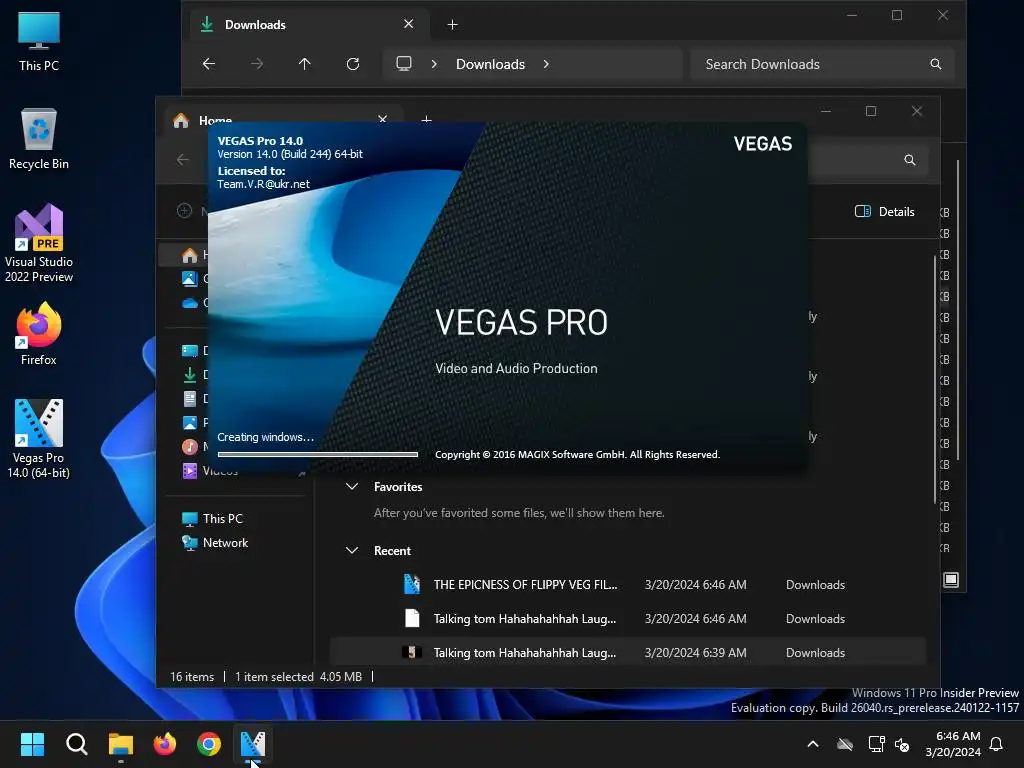Click Vegas Pro taskbar icon

click(x=253, y=744)
